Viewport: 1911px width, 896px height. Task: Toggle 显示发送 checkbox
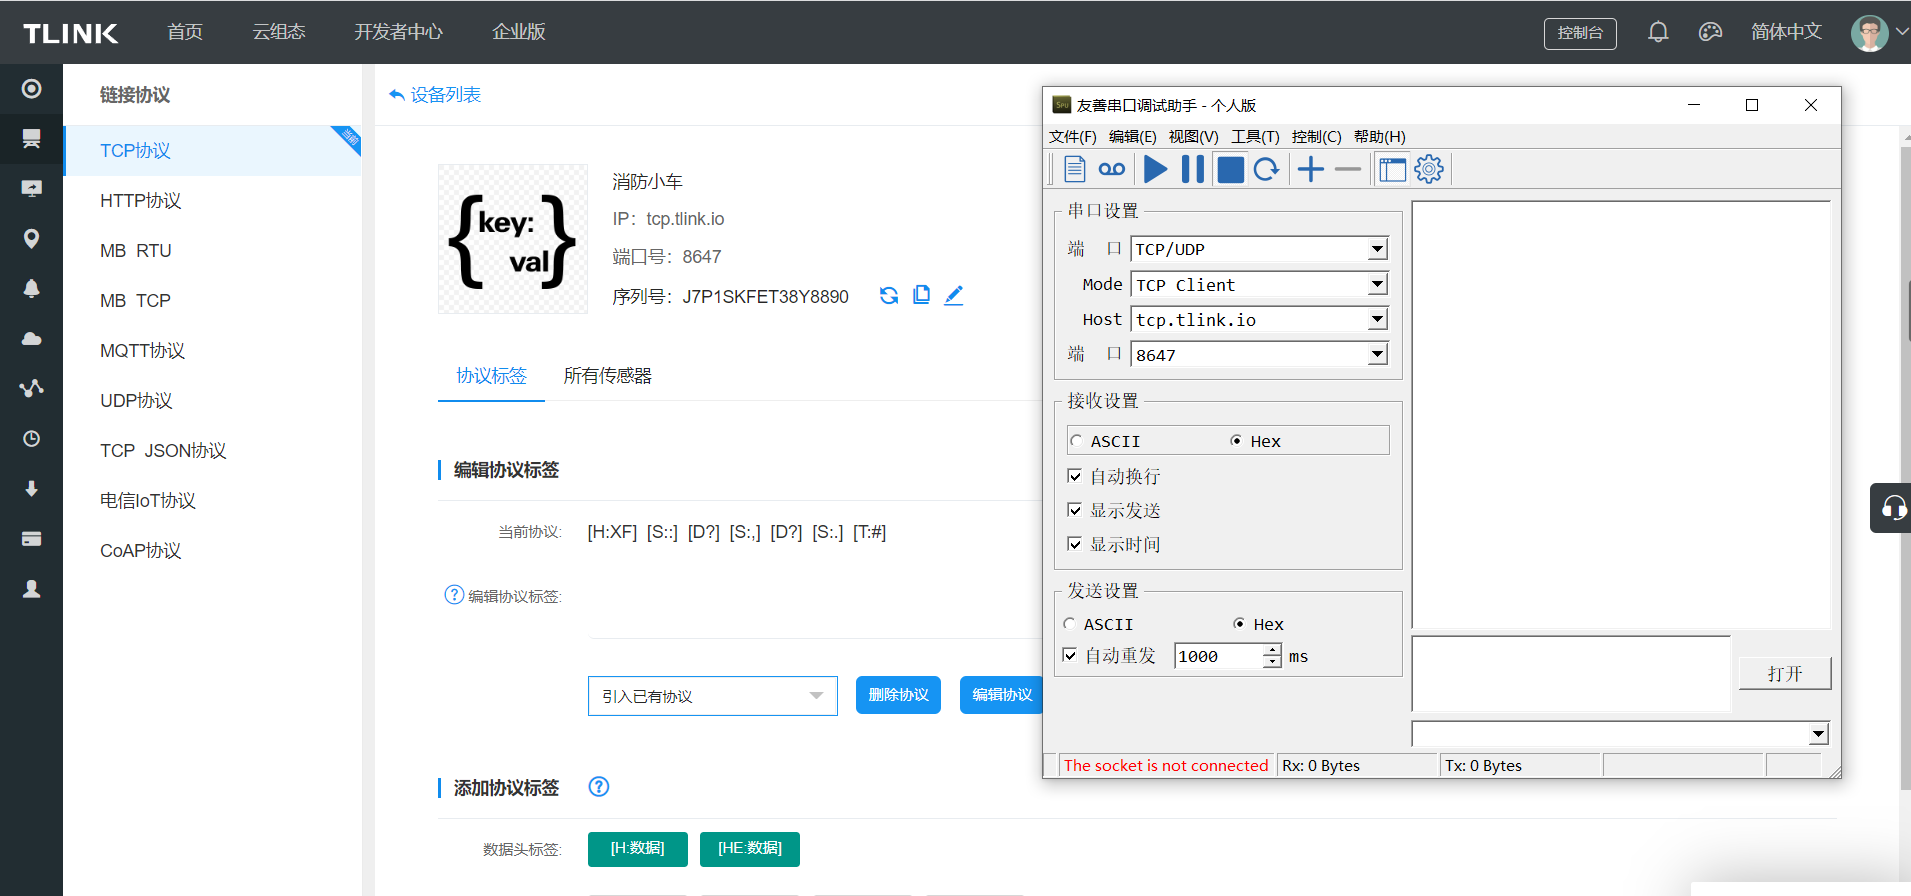pyautogui.click(x=1075, y=510)
